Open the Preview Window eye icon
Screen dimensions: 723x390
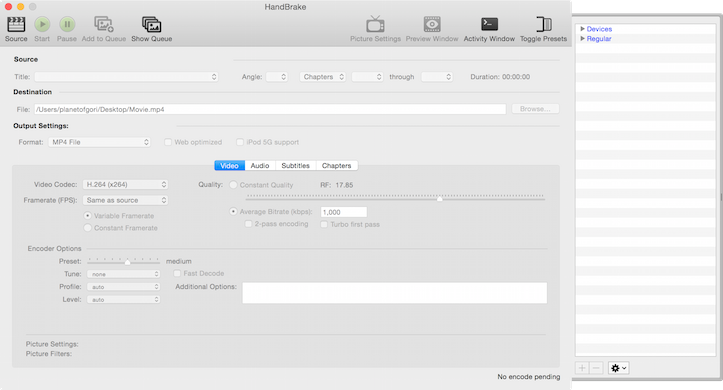pos(432,24)
